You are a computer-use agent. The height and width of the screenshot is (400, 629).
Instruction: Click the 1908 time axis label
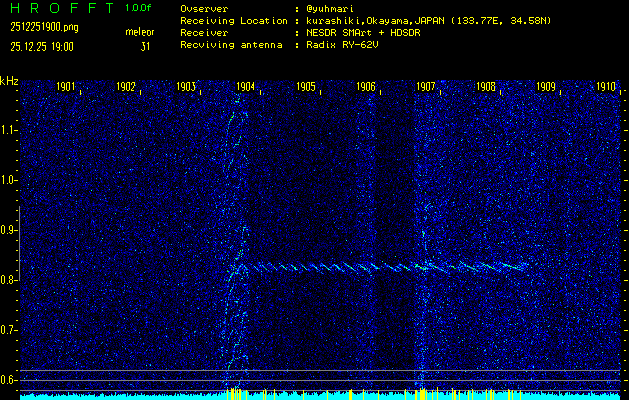click(x=486, y=87)
